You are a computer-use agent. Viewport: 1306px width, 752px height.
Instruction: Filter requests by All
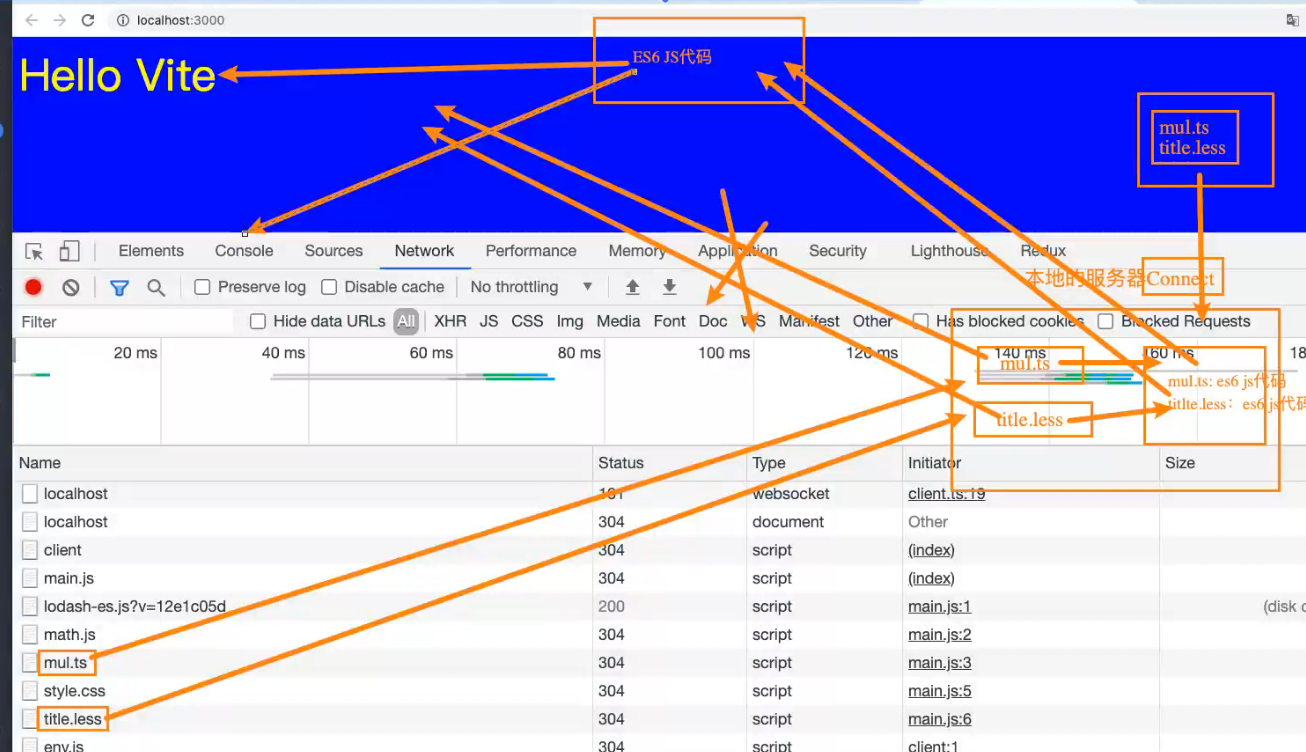(406, 321)
